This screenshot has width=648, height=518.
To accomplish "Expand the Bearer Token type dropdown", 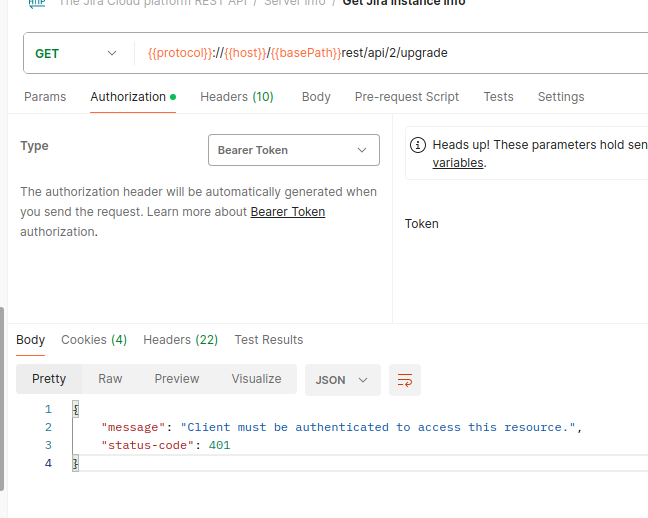I will click(x=294, y=150).
